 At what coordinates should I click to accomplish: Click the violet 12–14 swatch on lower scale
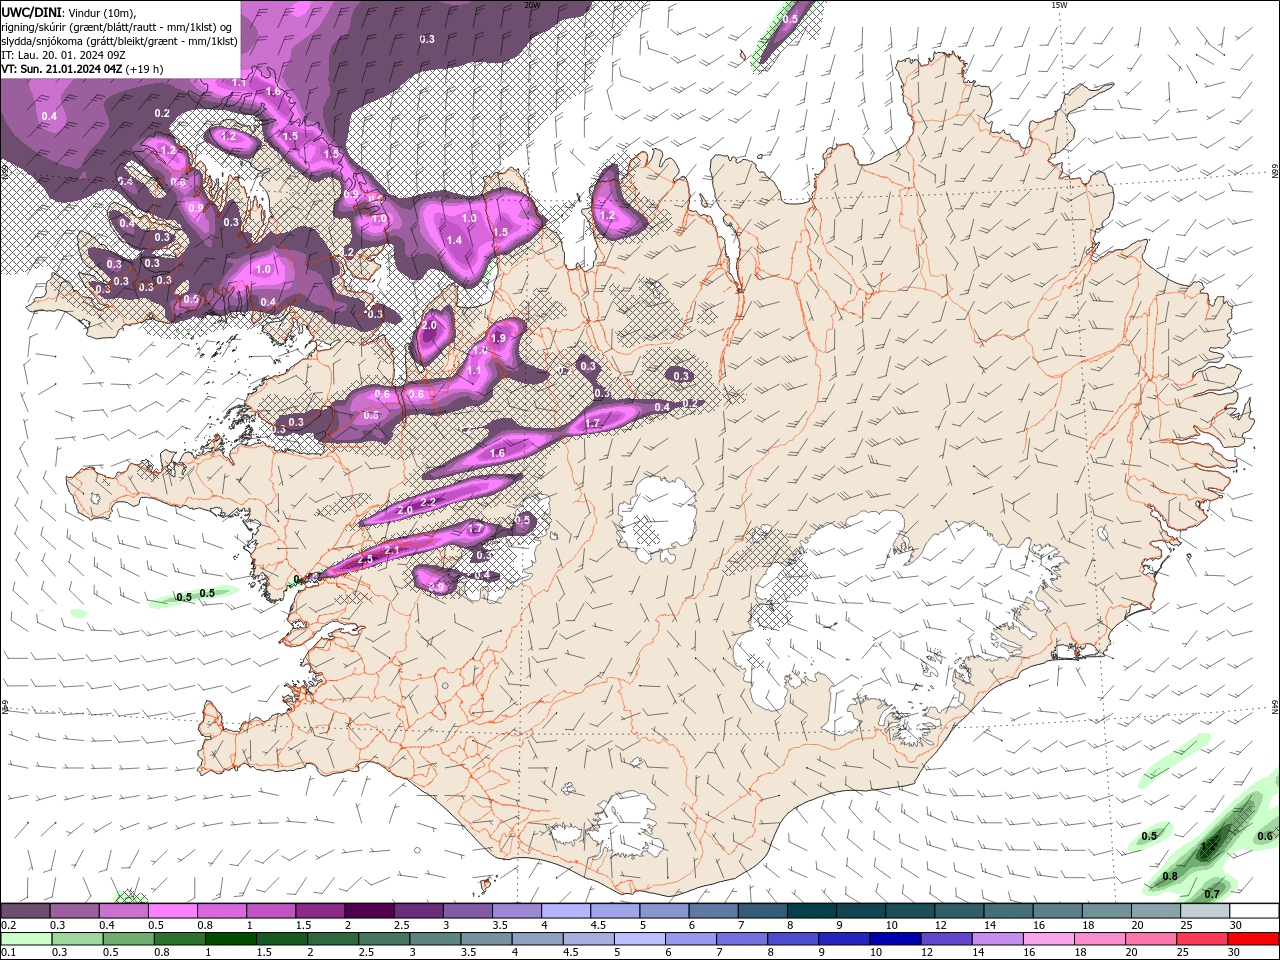(x=946, y=939)
